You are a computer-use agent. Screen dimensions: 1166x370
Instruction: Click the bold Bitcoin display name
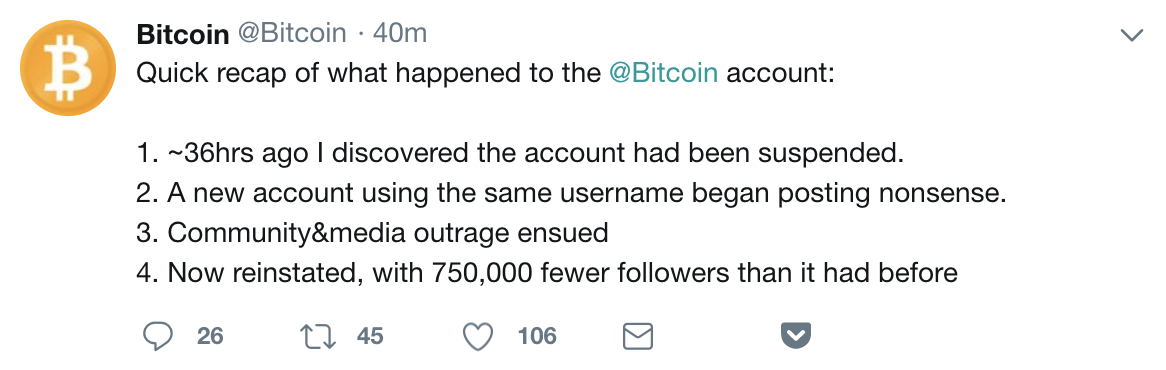(183, 34)
